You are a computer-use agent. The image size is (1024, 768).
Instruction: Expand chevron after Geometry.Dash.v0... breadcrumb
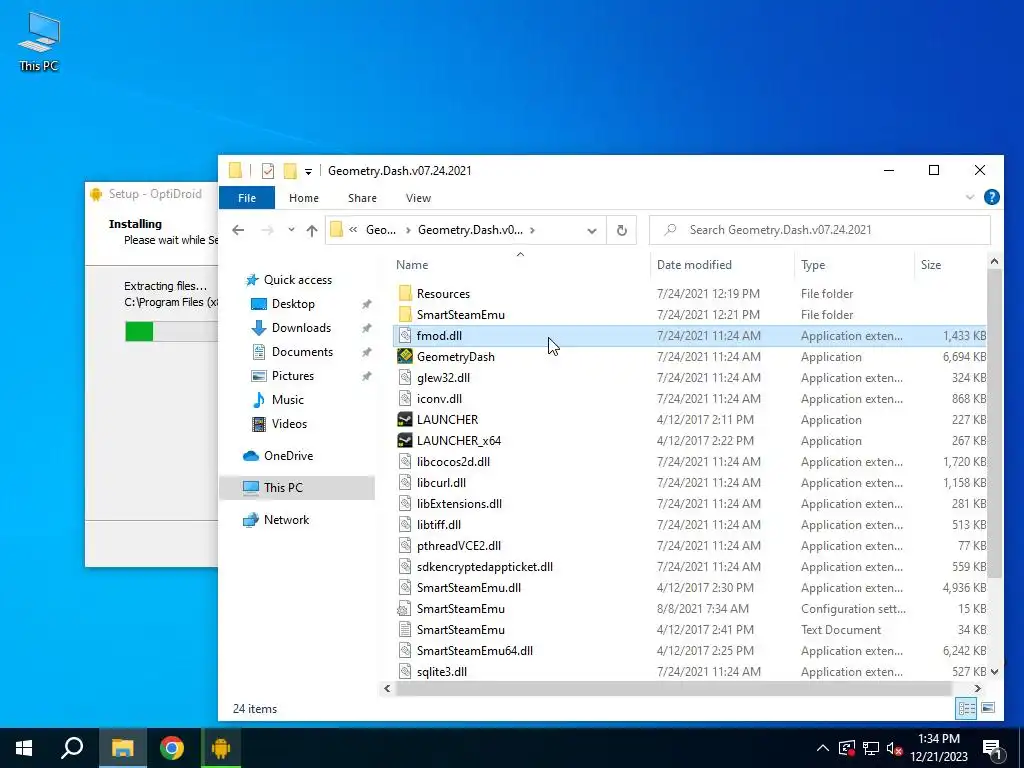point(533,230)
